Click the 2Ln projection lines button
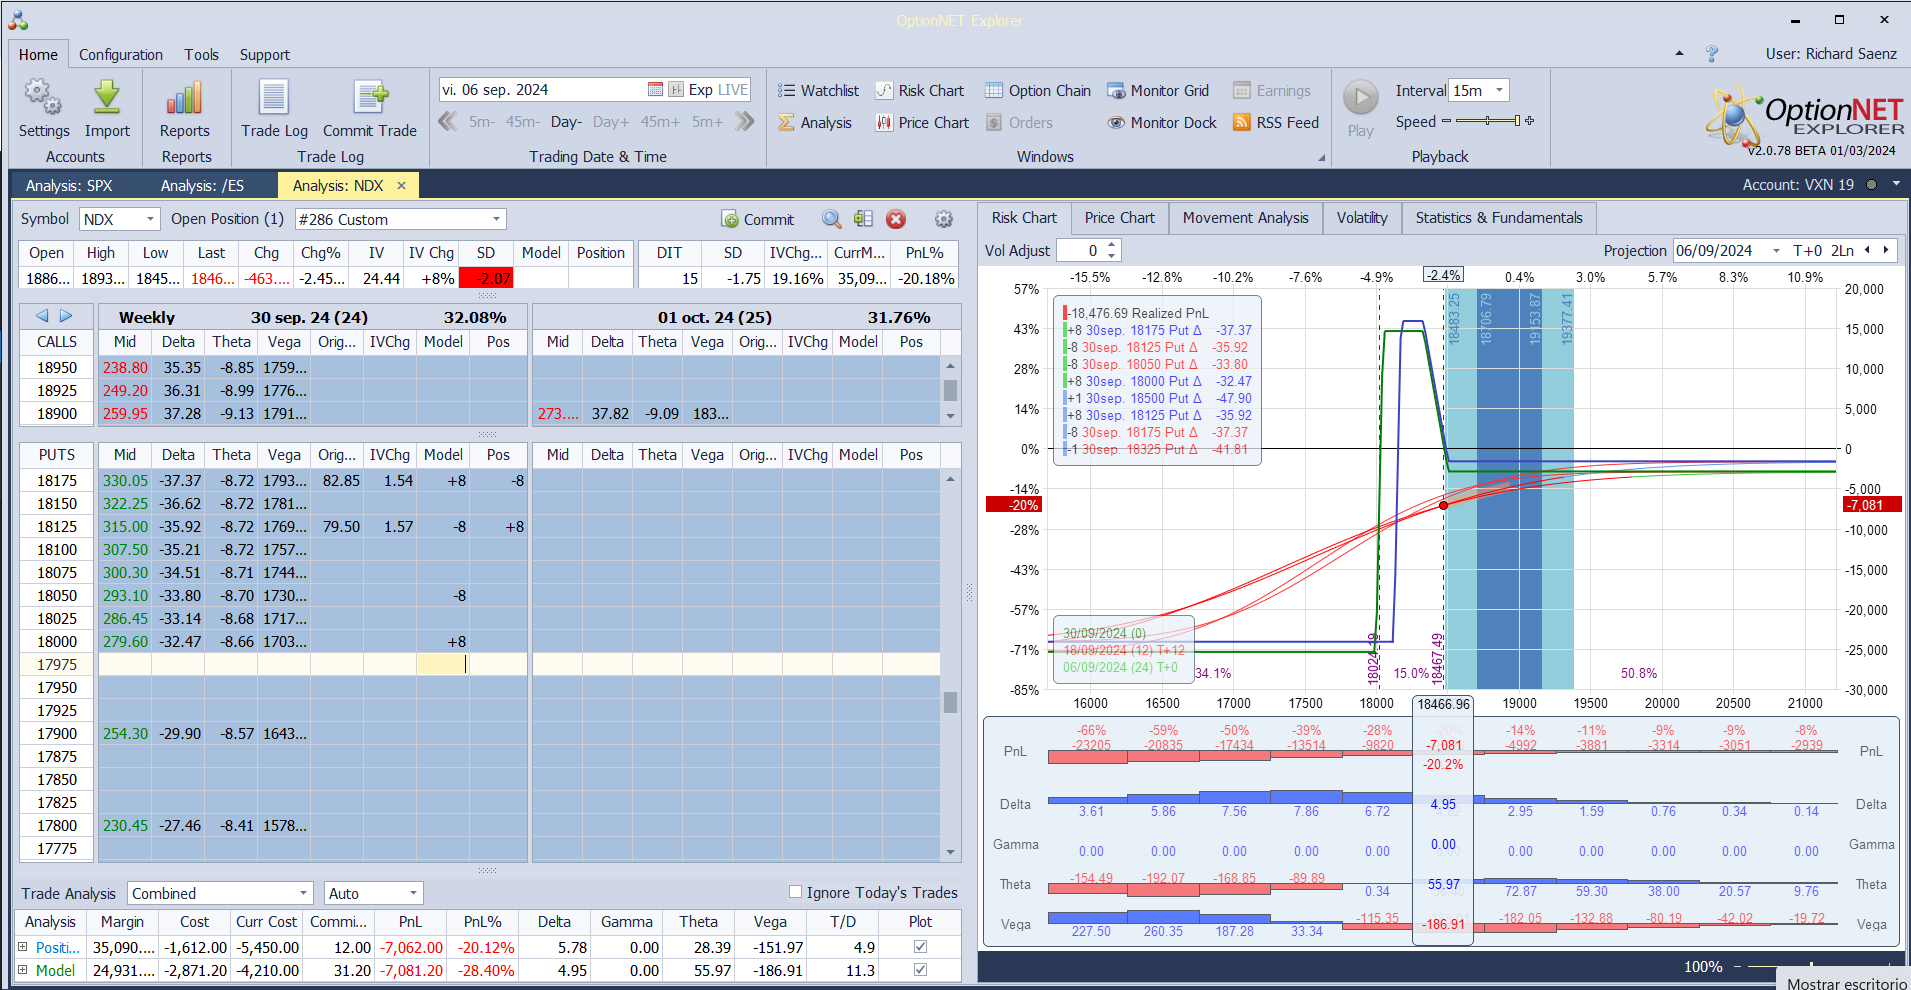Screen dimensions: 1911x990 coord(1842,251)
